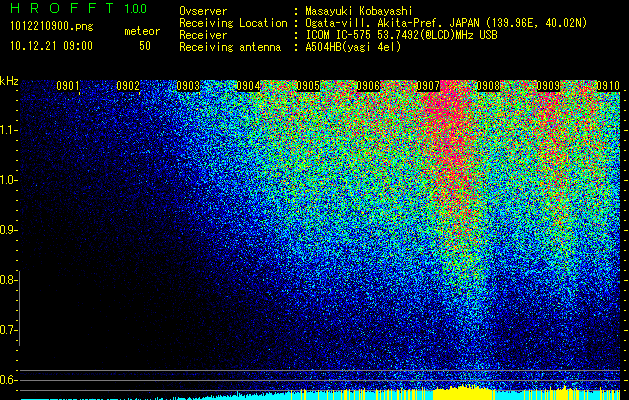
Task: Click the 0906 time marker
Action: click(368, 86)
